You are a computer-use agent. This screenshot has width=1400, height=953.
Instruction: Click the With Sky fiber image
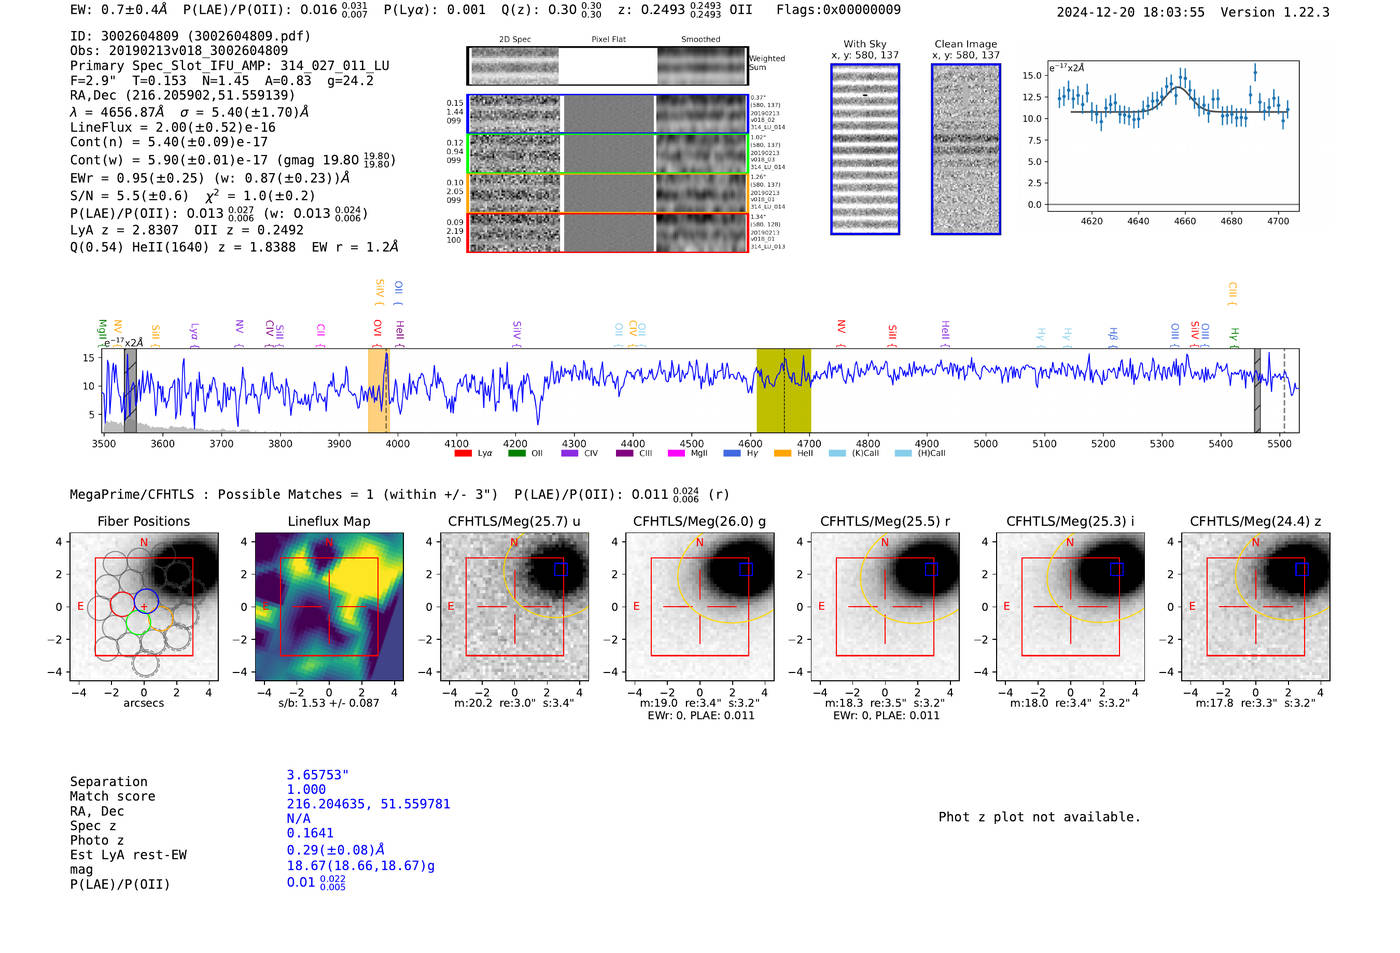coord(865,149)
